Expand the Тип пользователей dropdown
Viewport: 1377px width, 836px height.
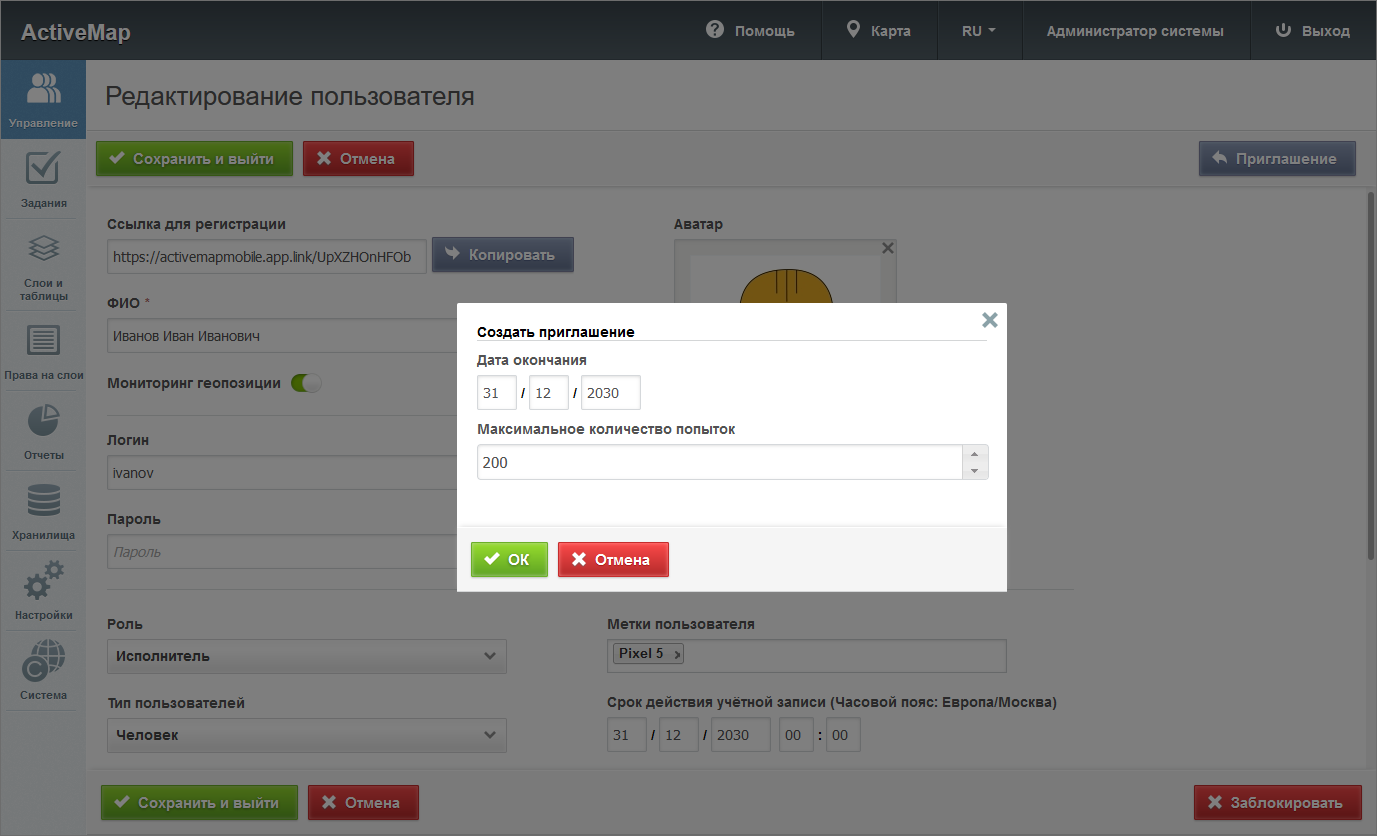point(306,735)
